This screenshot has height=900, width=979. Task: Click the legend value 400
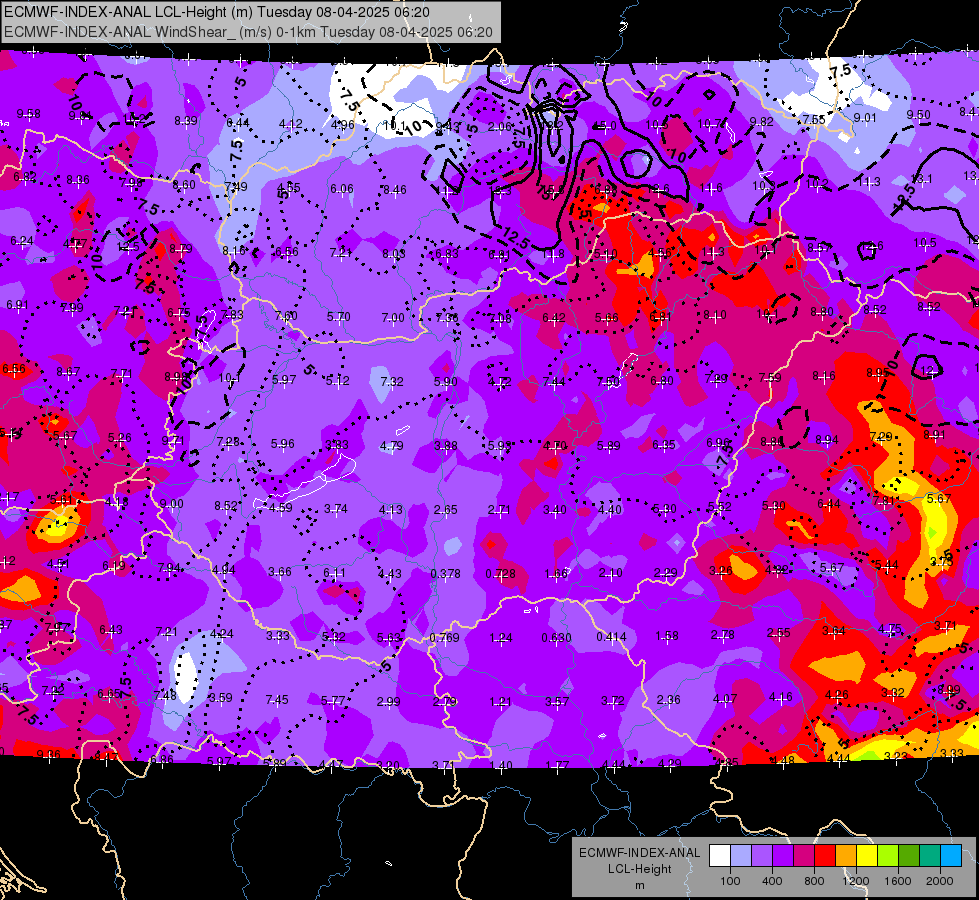(x=772, y=881)
